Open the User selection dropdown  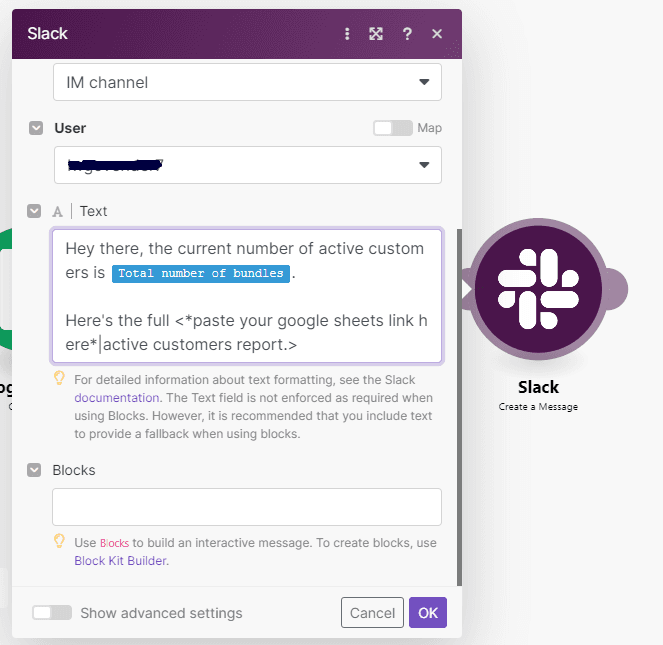click(x=247, y=165)
